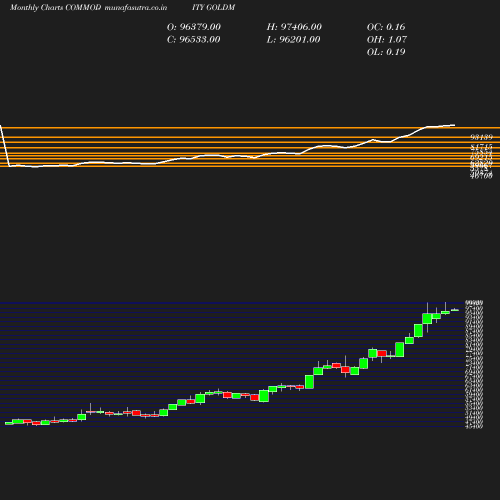Click the 93139 price level label
Screen dimensions: 500x500
point(481,137)
